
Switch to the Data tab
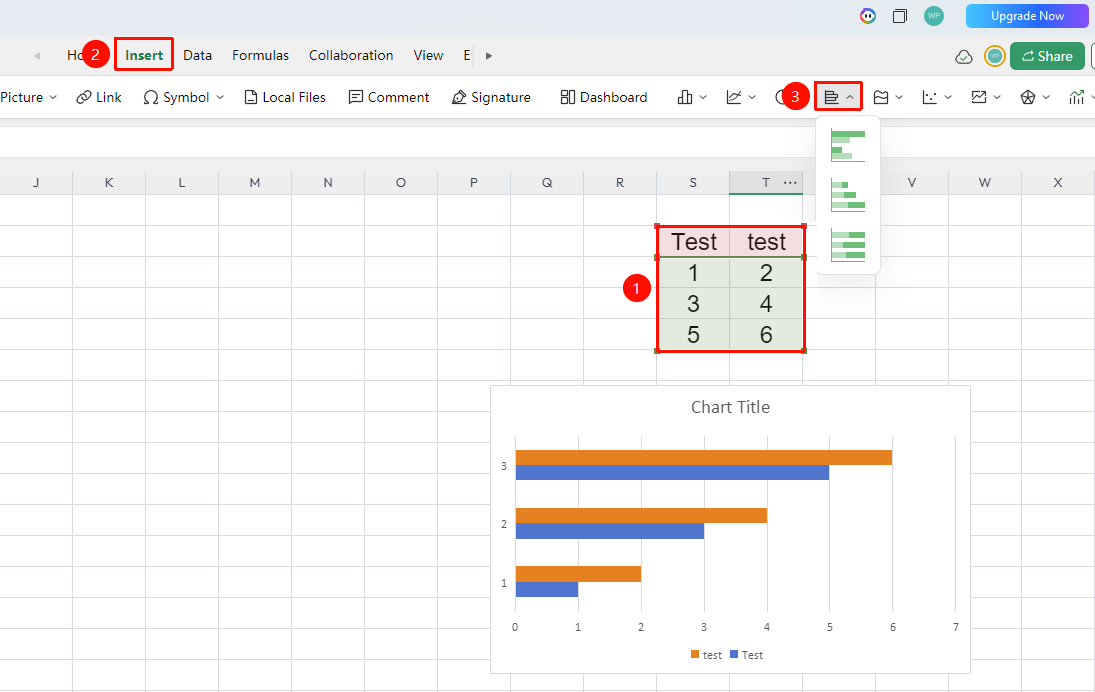[x=198, y=55]
